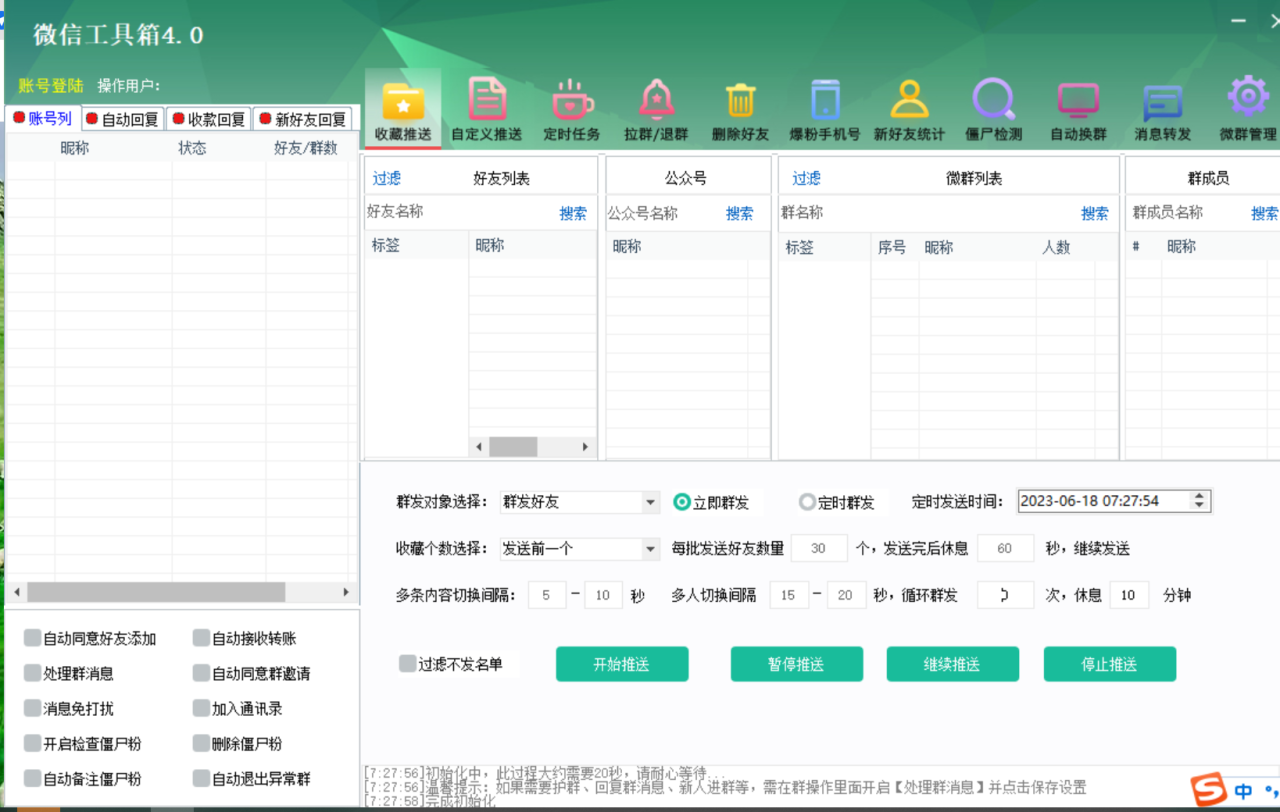Increment the scheduled send time with the stepper
Screen dimensions: 1280x812
pos(1198,495)
